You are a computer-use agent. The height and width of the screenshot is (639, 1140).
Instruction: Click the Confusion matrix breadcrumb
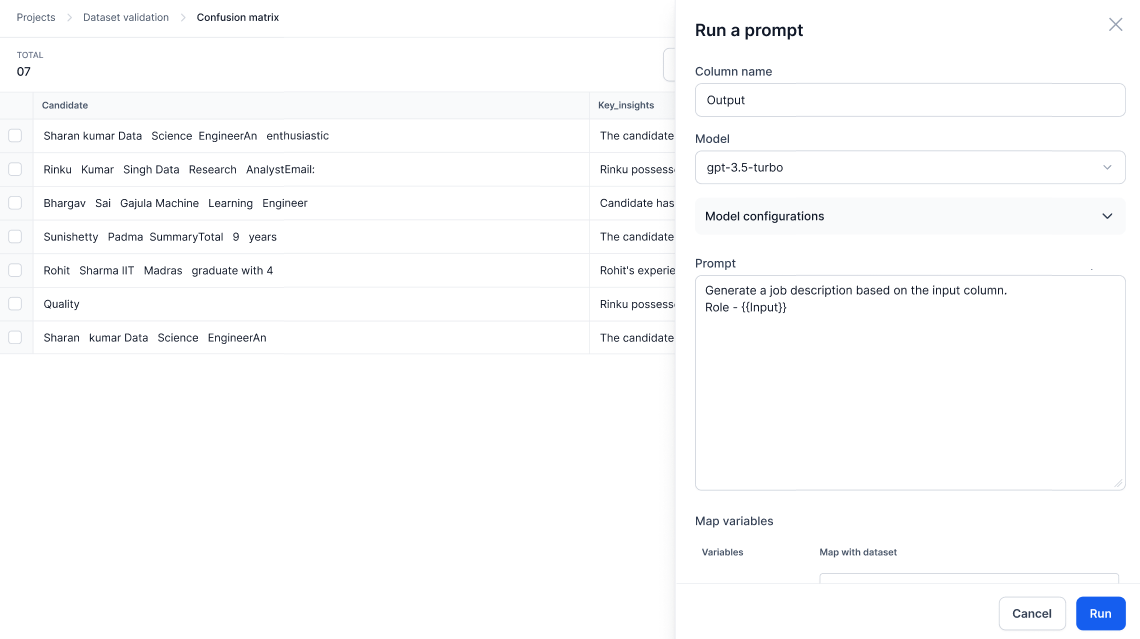(238, 17)
